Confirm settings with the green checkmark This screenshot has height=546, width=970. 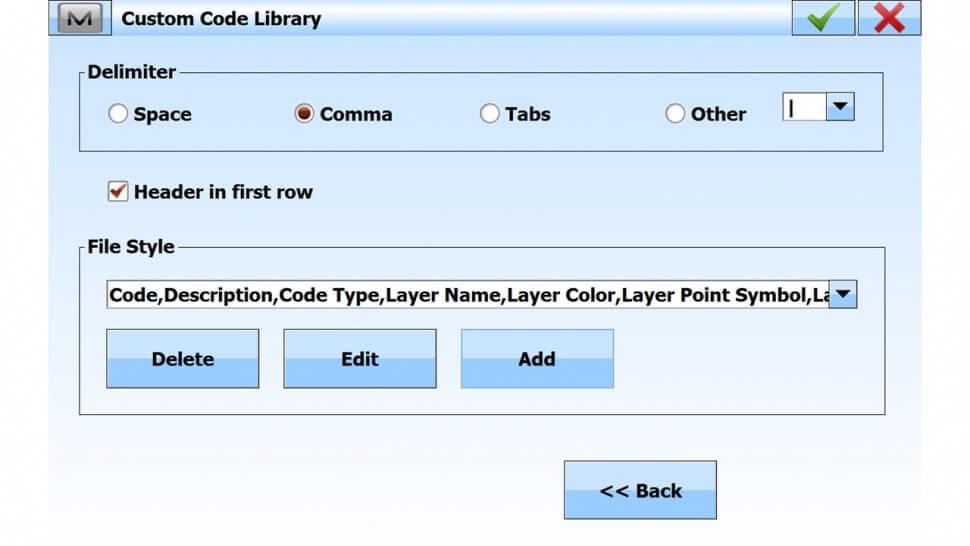pos(823,18)
